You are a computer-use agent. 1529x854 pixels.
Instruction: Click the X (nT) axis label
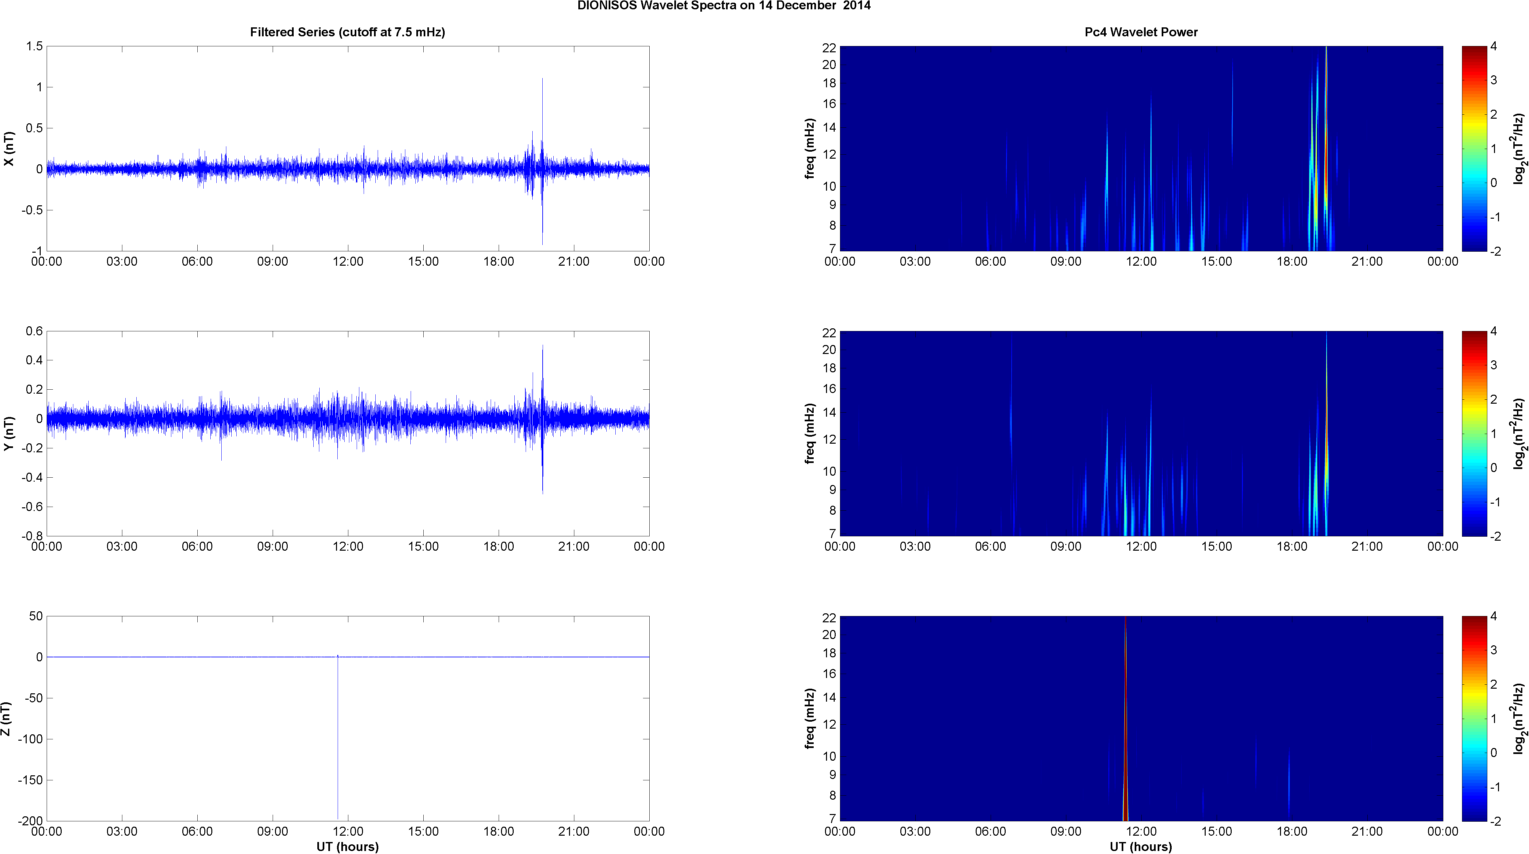(x=9, y=149)
